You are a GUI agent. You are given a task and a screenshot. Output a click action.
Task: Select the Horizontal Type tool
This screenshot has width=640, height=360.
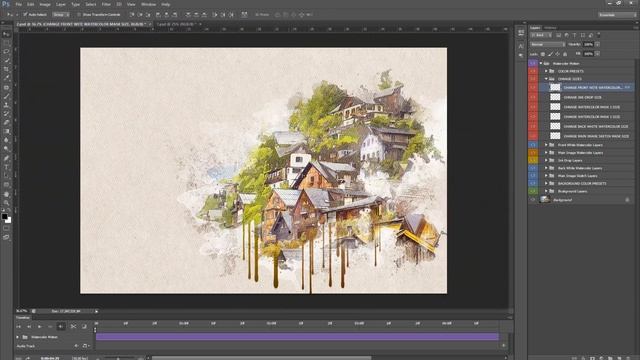pyautogui.click(x=6, y=167)
